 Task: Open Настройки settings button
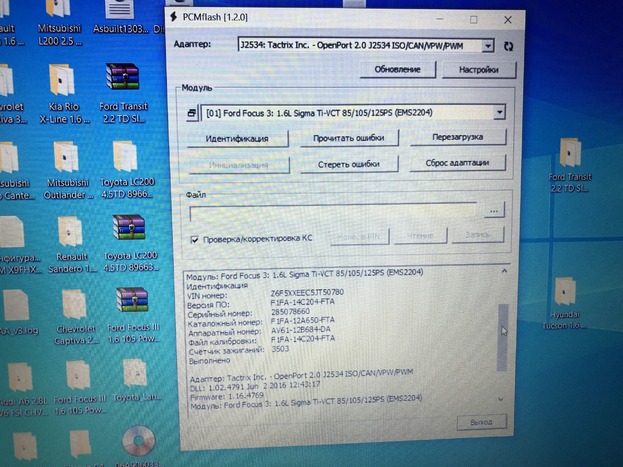click(472, 69)
